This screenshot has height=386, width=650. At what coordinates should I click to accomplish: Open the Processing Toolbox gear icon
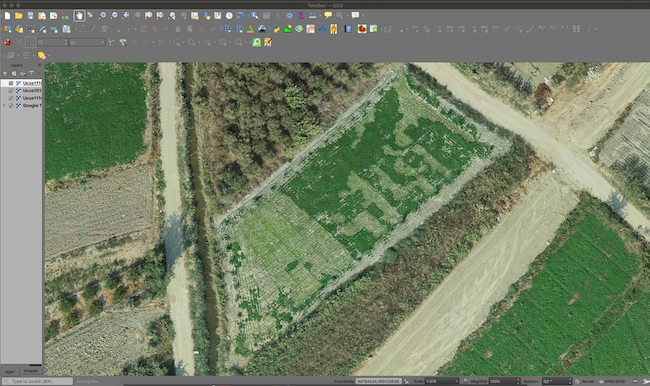click(x=289, y=16)
